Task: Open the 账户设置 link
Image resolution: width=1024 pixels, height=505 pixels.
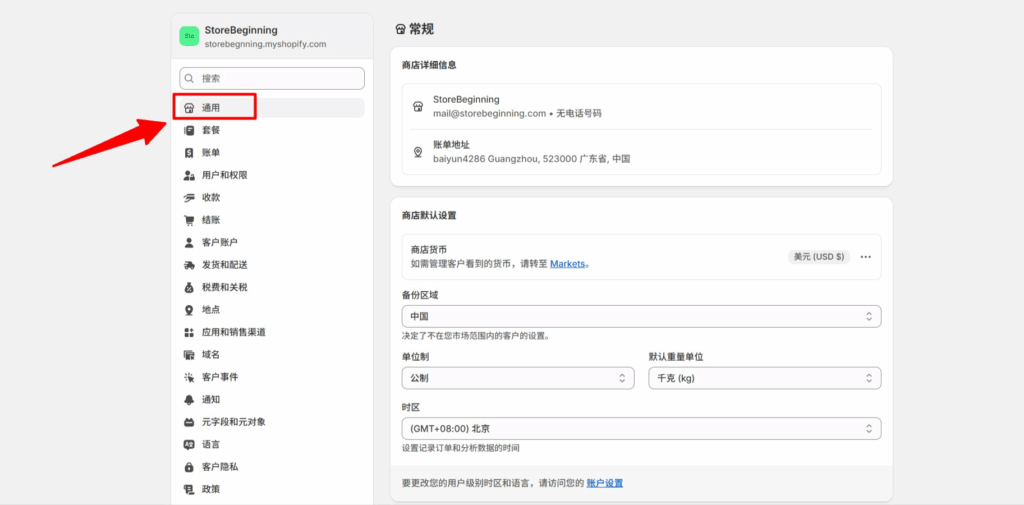Action: click(604, 483)
